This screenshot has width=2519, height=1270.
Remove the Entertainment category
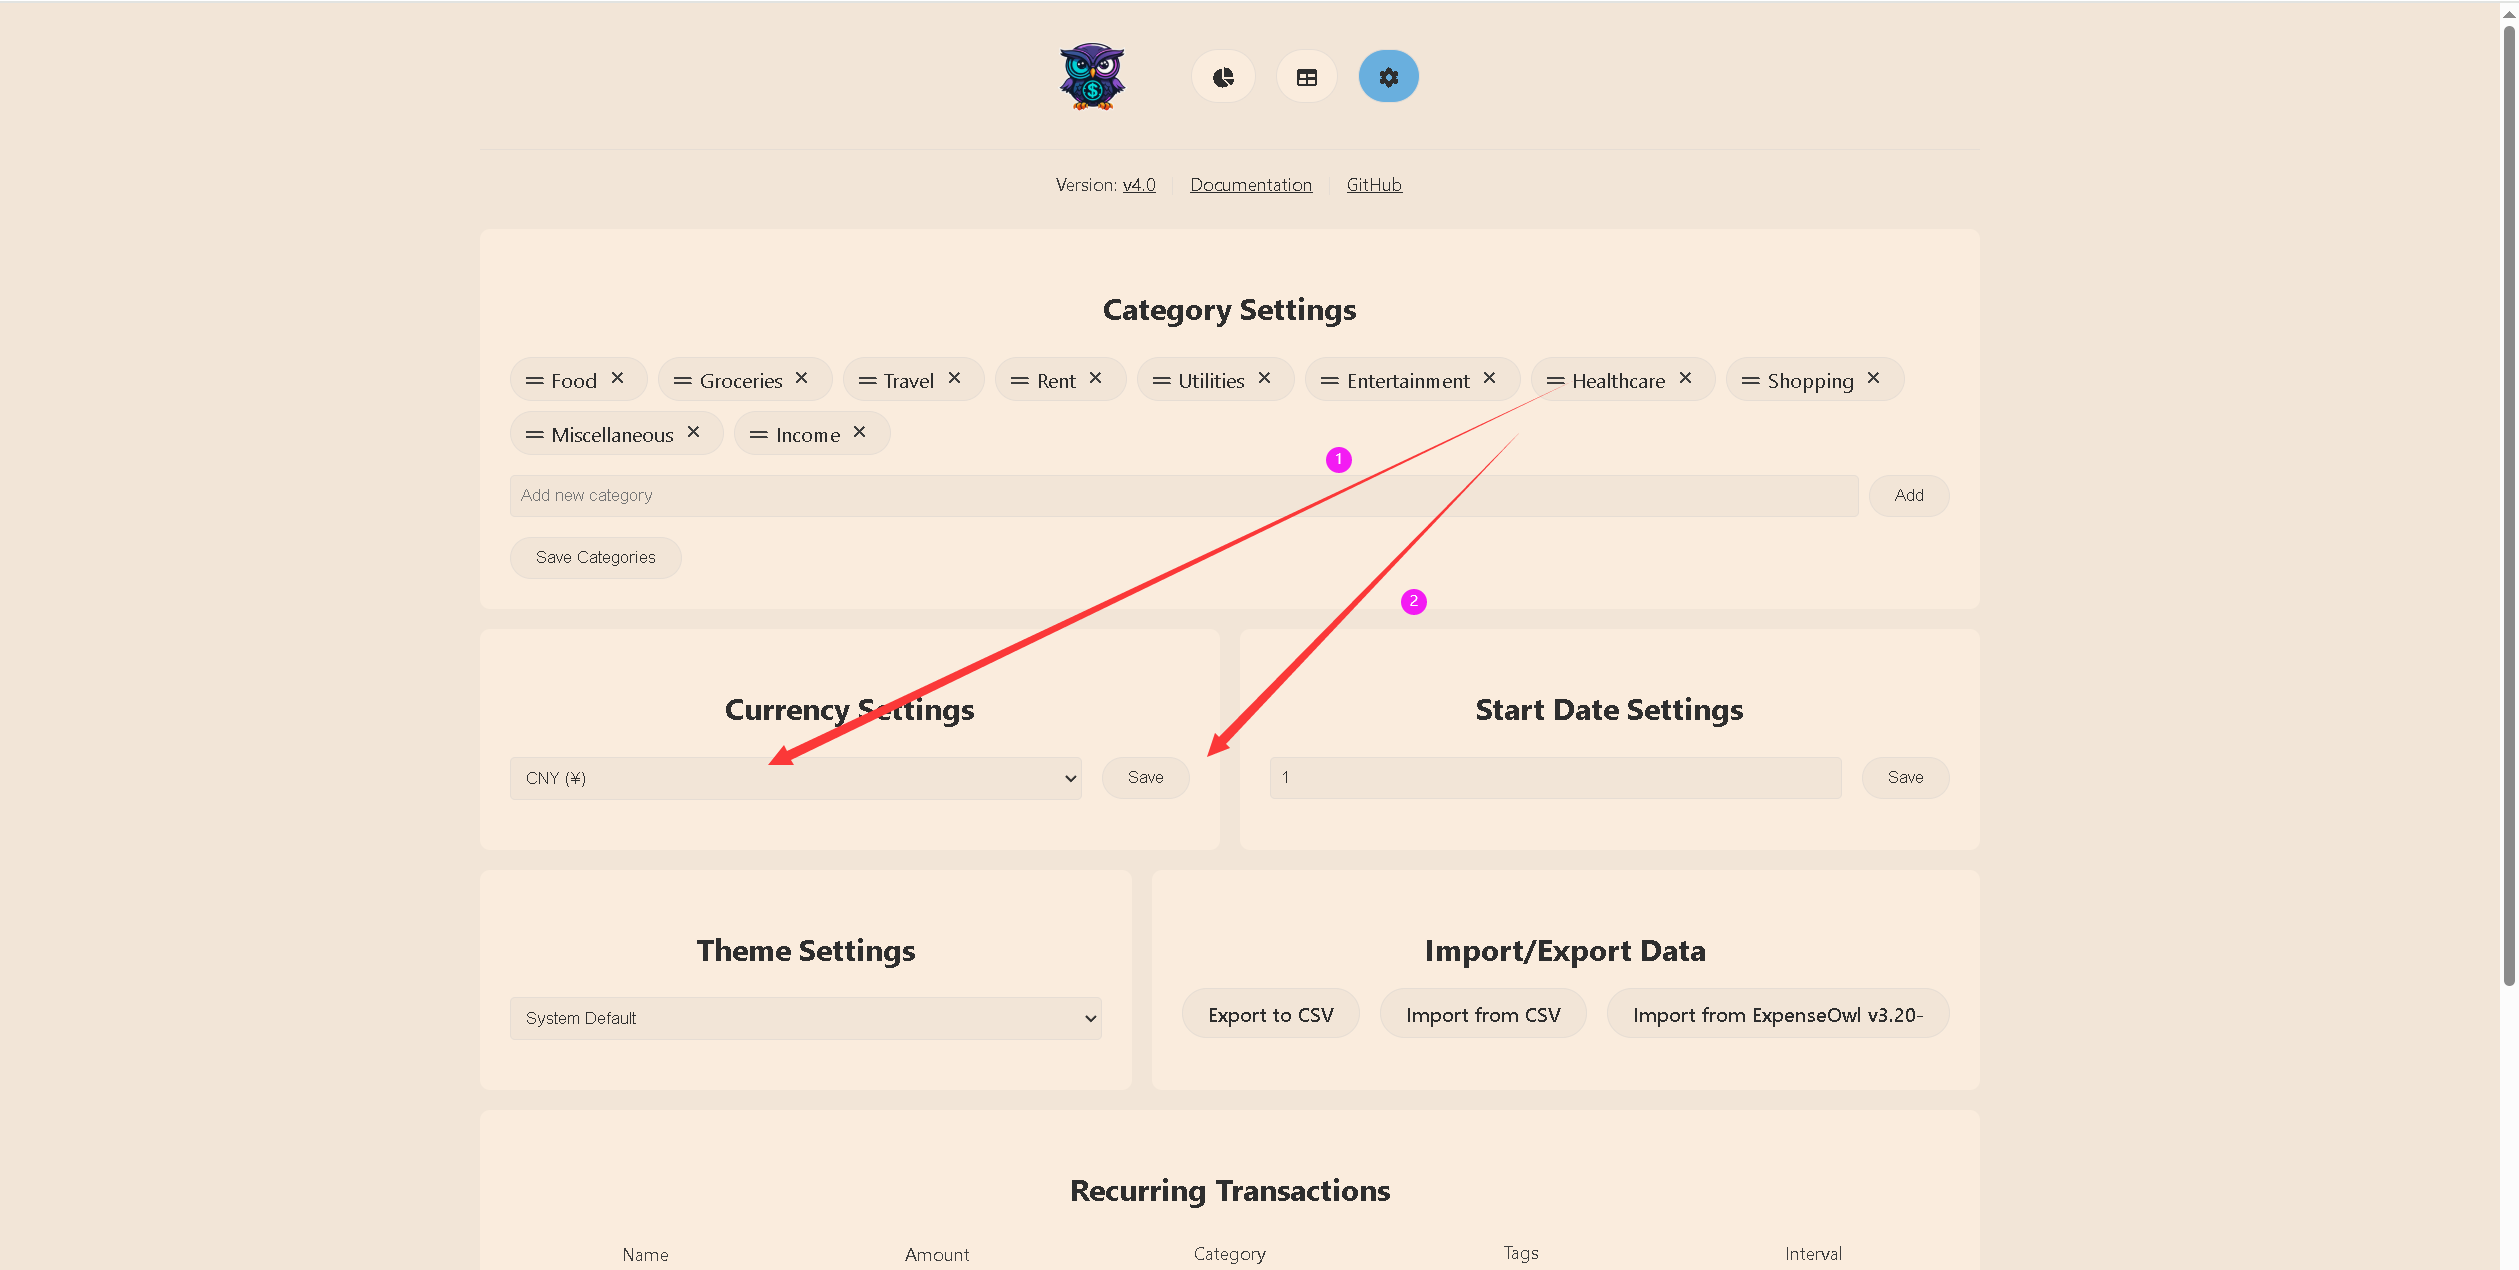coord(1489,378)
